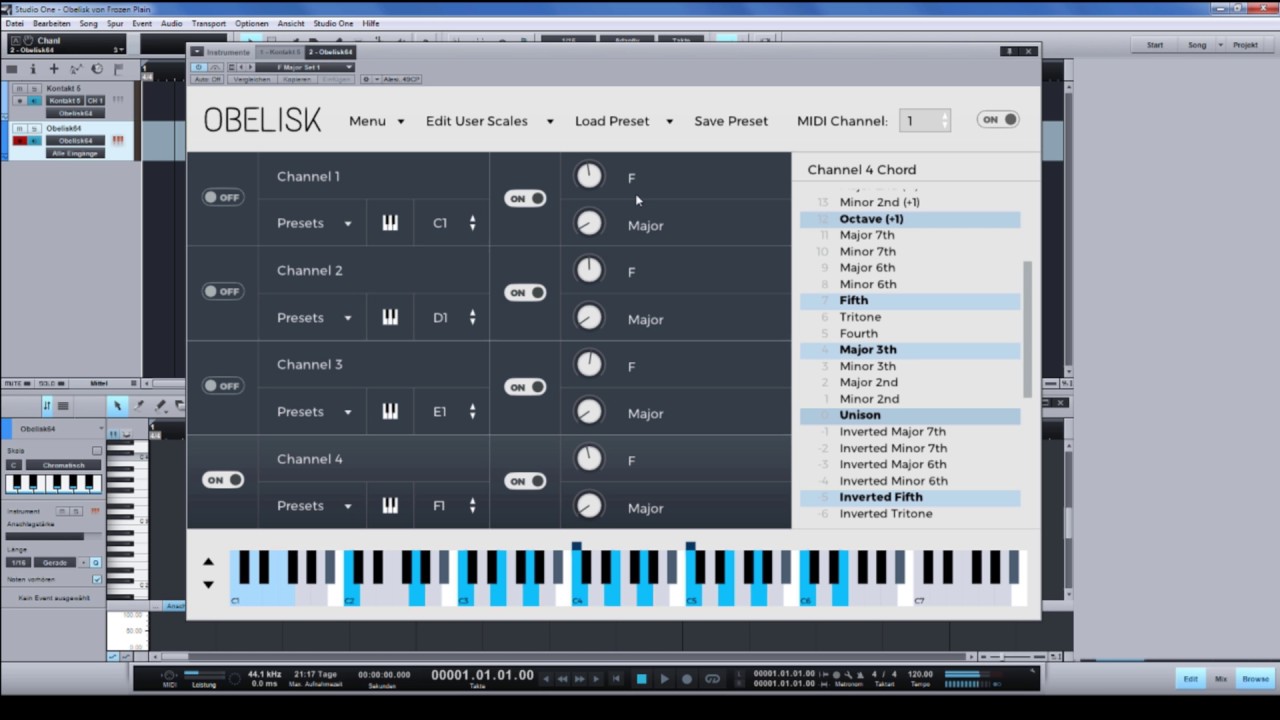
Task: Switch to the 2 - Obelisk64 instrument tab
Action: click(330, 52)
